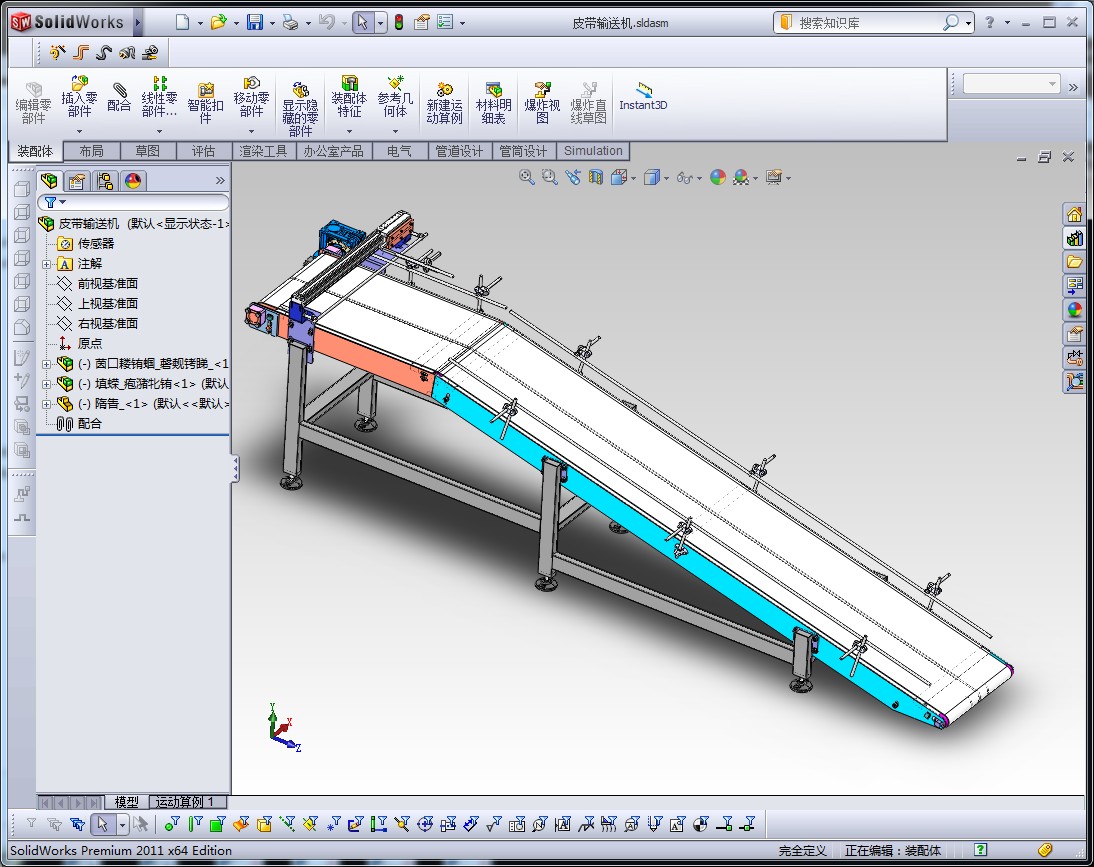Create 爆炸视图 exploded view
Image resolution: width=1094 pixels, height=867 pixels.
[x=542, y=103]
